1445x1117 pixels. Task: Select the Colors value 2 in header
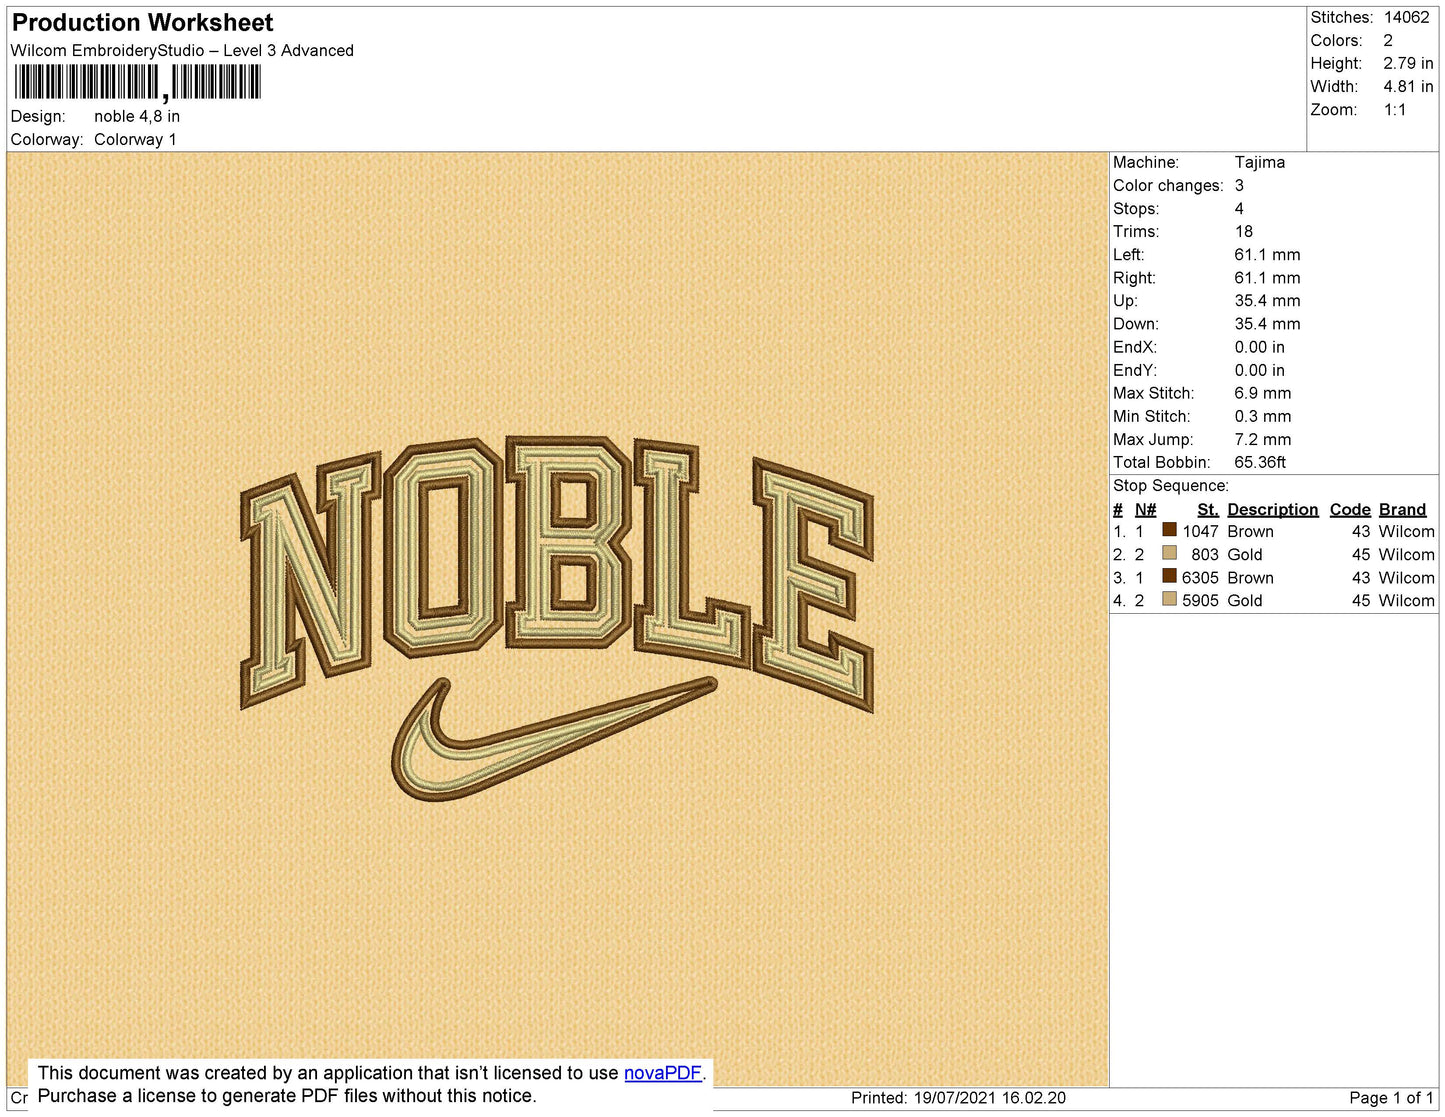1388,40
